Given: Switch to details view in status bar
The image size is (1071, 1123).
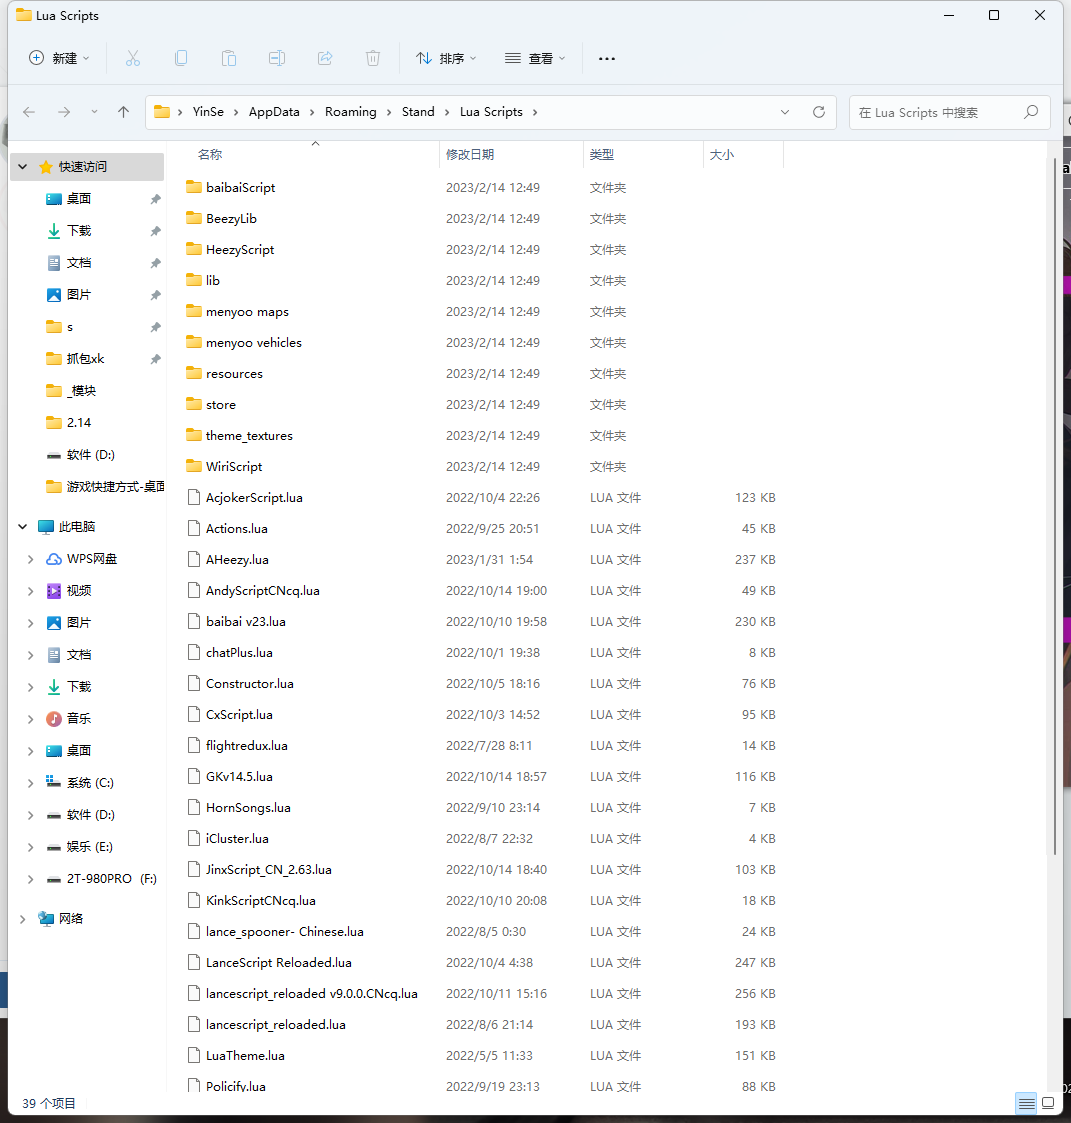Looking at the screenshot, I should pos(1026,1103).
